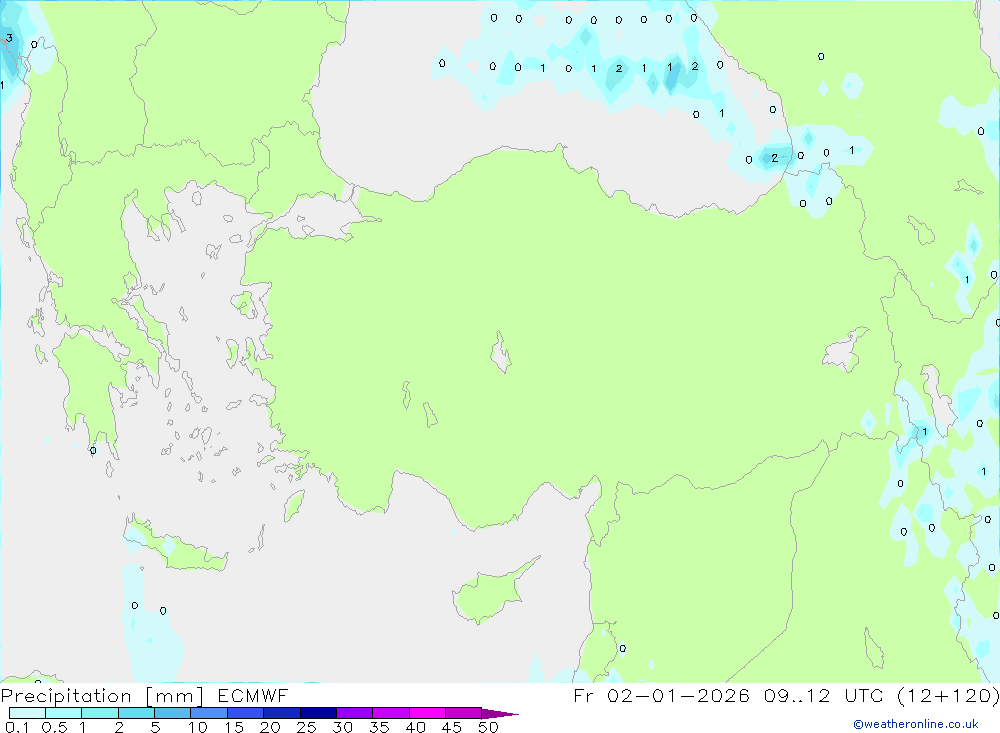The image size is (1000, 733).
Task: Click the date text 'Fr 02-01-2026'
Action: click(x=661, y=695)
